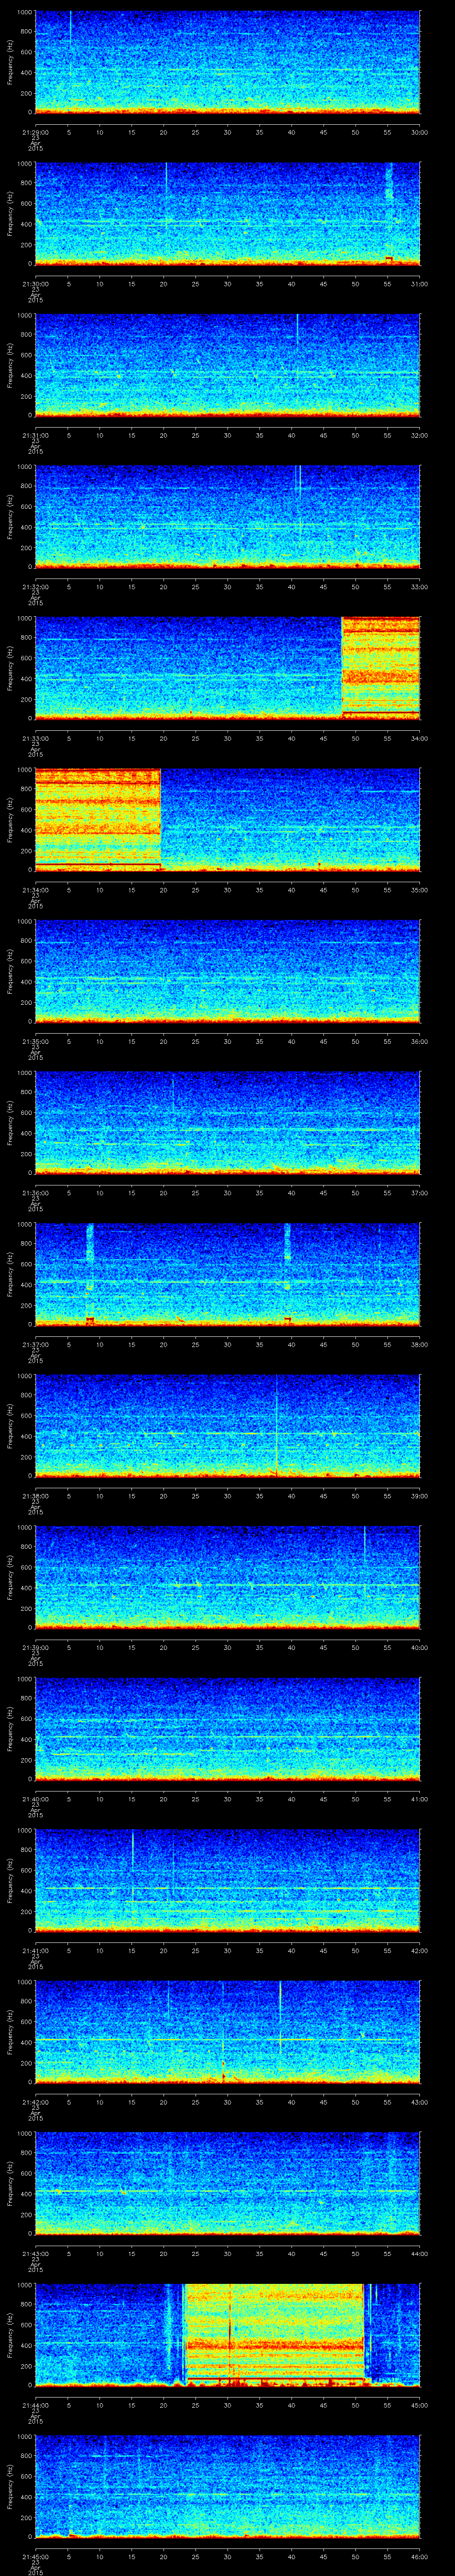Screen dimensions: 455x2576
Task: Click the "21:37:00" start time label
Action: coord(35,1344)
